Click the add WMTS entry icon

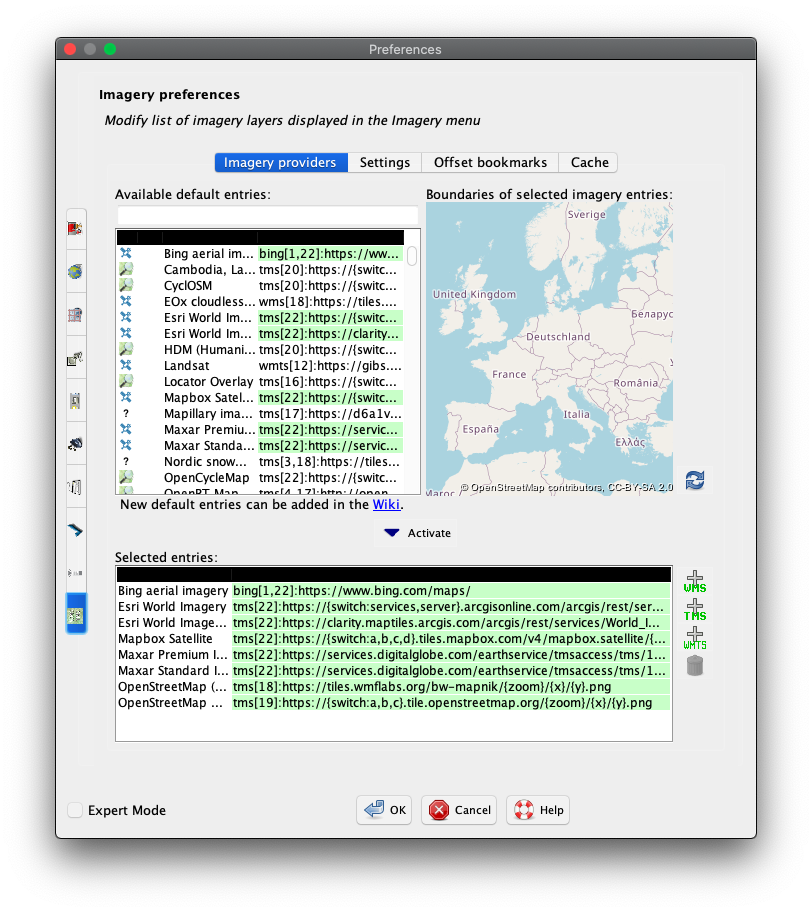point(694,637)
